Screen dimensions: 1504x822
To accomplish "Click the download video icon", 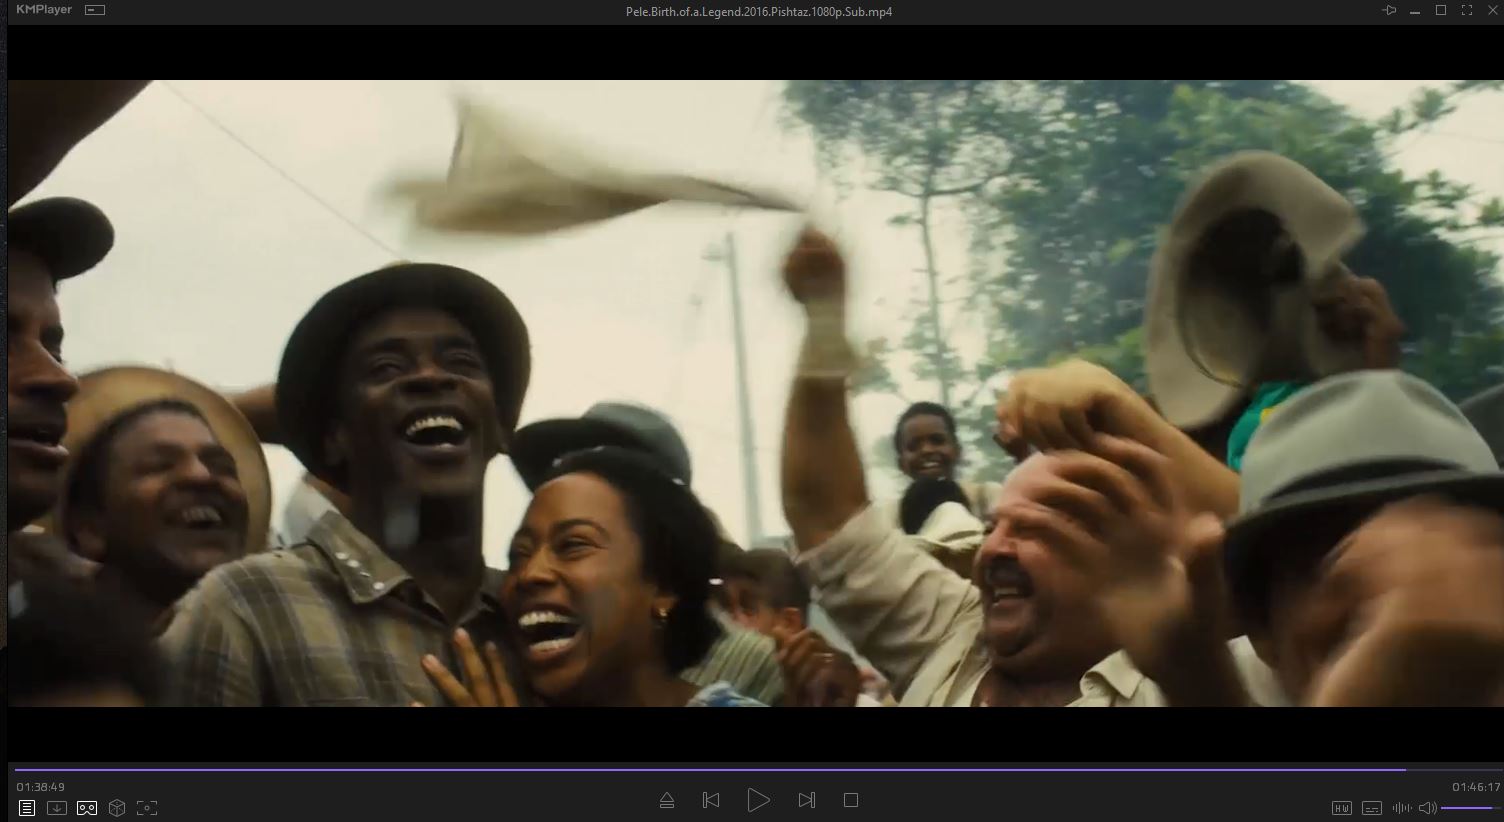I will [x=57, y=808].
